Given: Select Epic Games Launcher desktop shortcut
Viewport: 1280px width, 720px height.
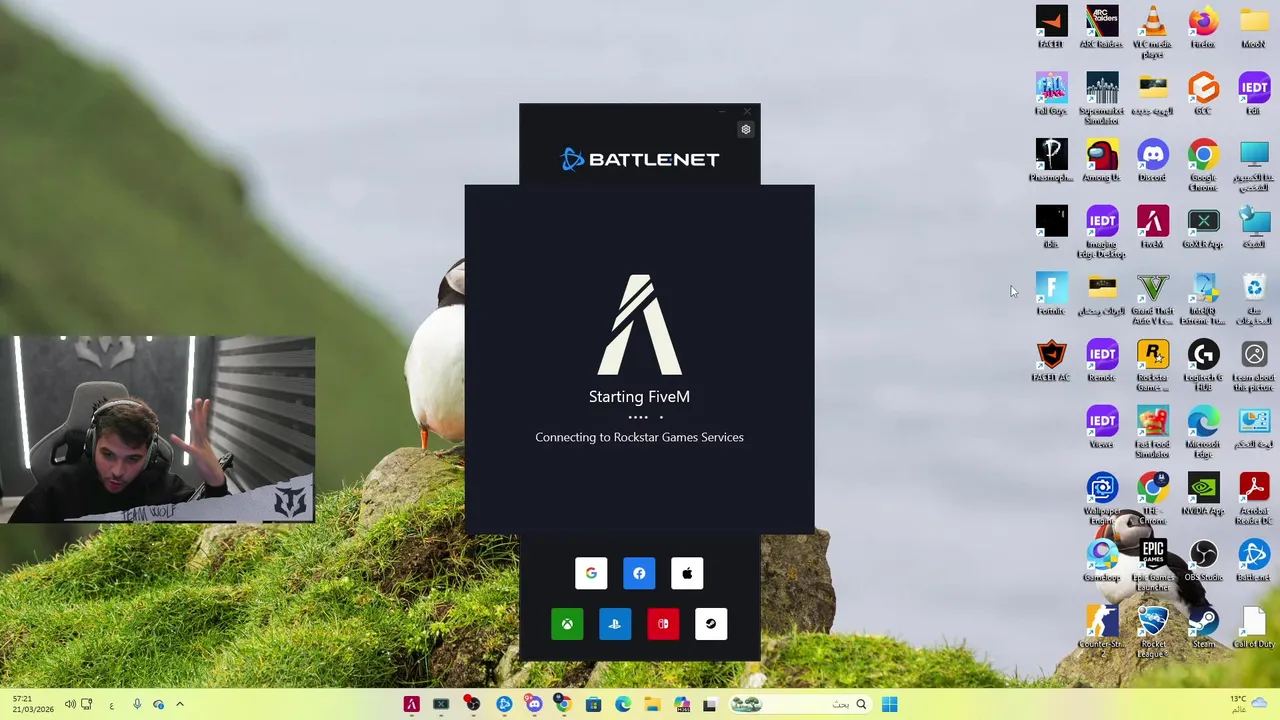Looking at the screenshot, I should coord(1153,565).
